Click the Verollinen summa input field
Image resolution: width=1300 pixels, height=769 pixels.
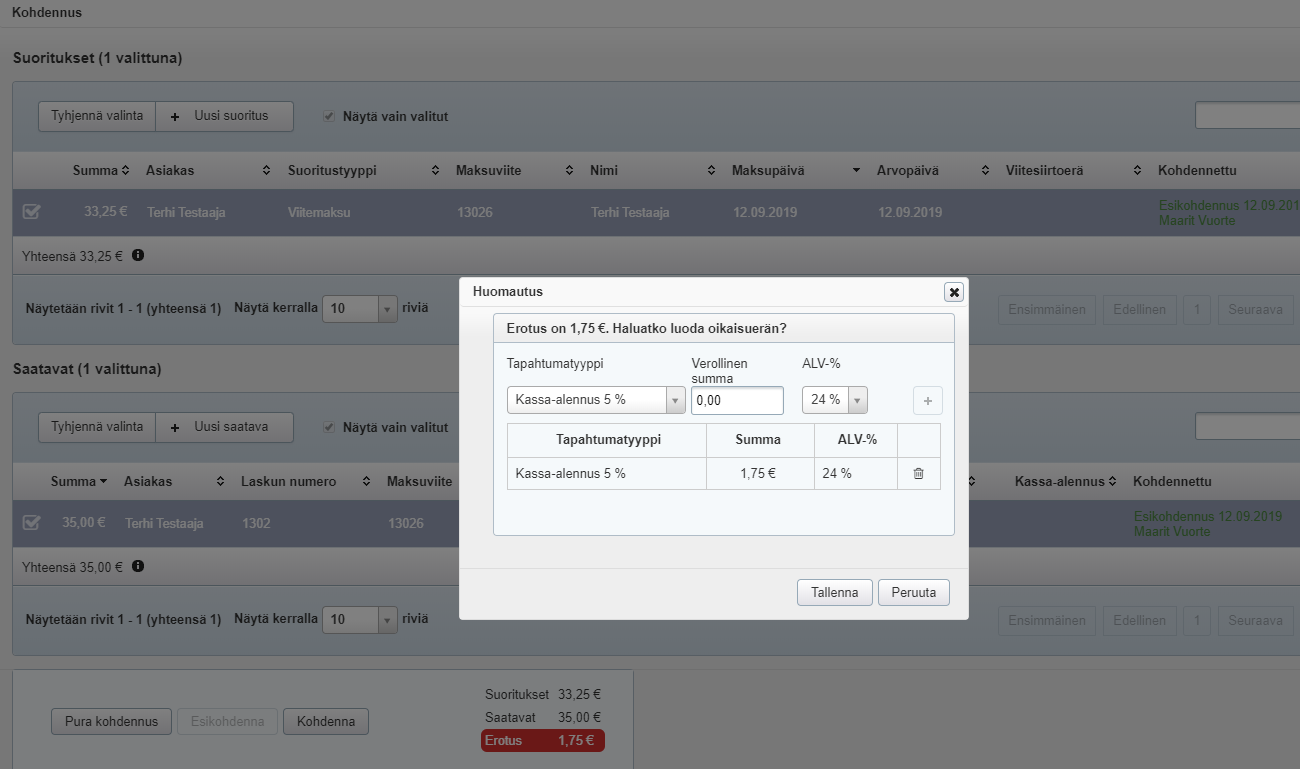coord(737,400)
